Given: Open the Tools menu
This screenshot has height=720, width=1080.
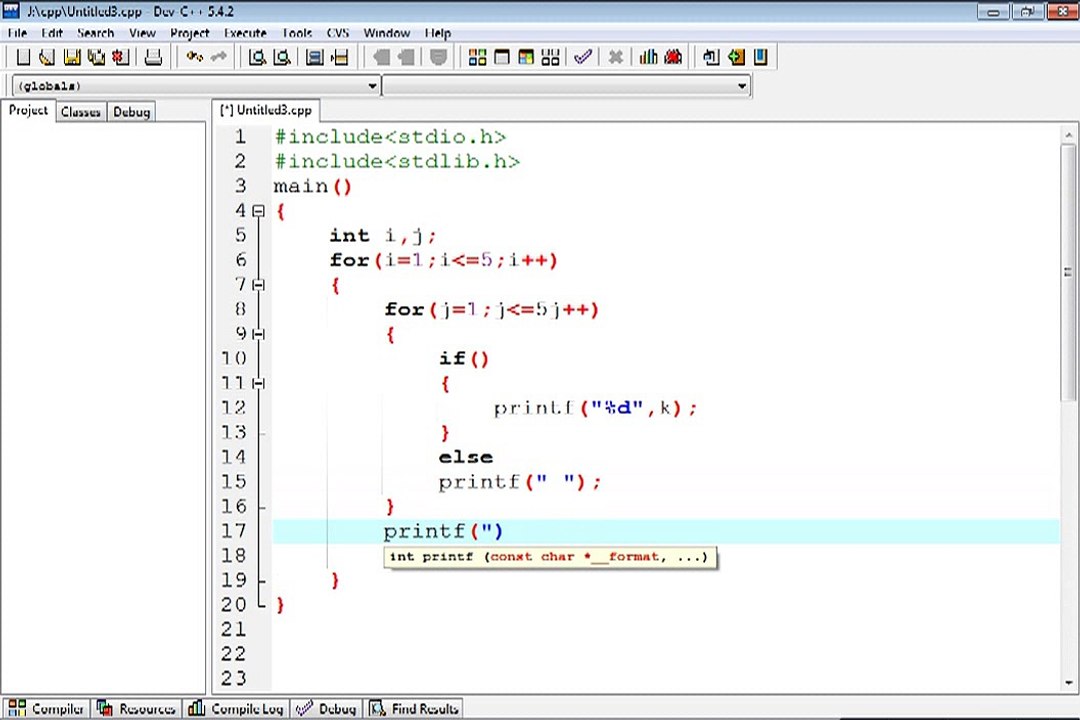Looking at the screenshot, I should coord(297,32).
